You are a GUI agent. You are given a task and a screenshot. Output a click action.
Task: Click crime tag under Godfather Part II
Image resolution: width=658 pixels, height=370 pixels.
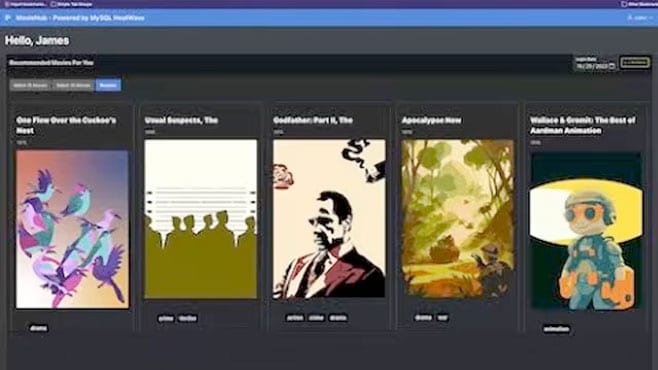(316, 318)
